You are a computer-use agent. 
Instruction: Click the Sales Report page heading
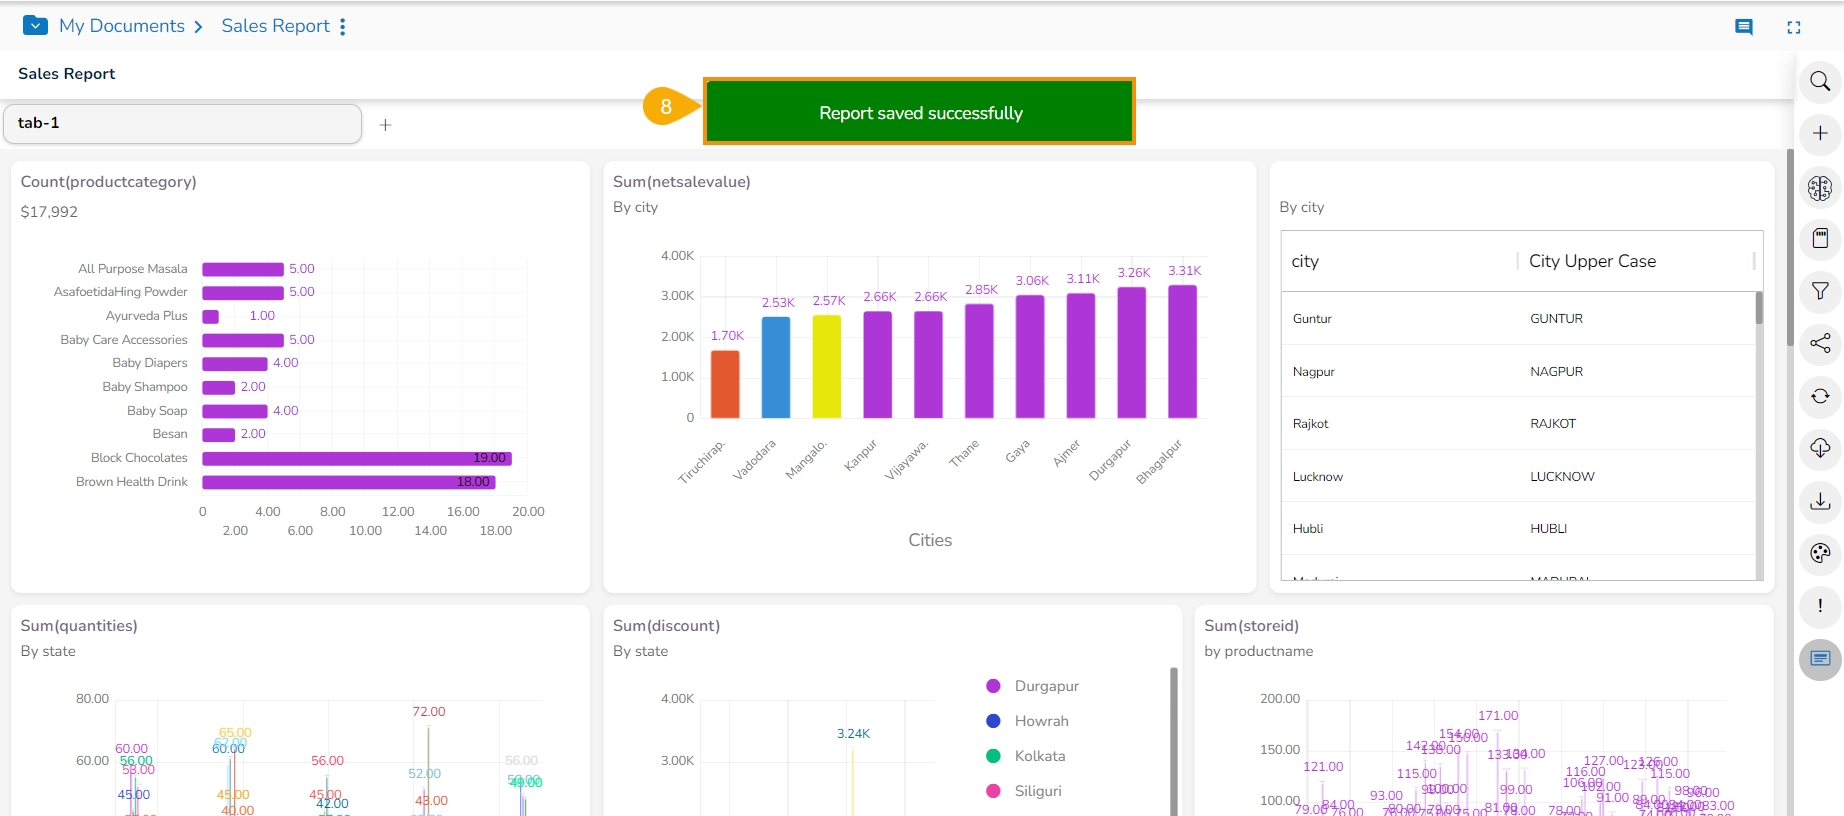point(67,74)
